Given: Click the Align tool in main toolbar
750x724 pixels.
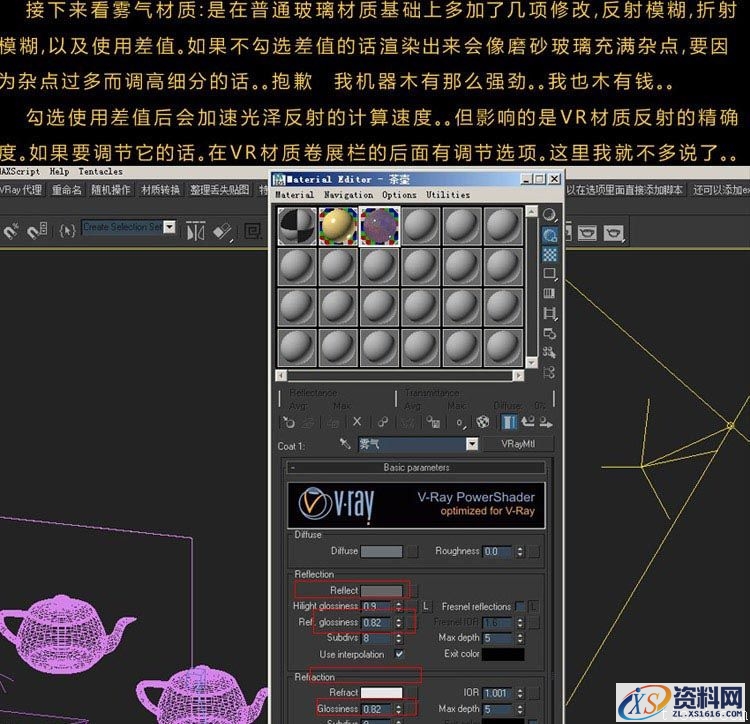Looking at the screenshot, I should (x=223, y=232).
